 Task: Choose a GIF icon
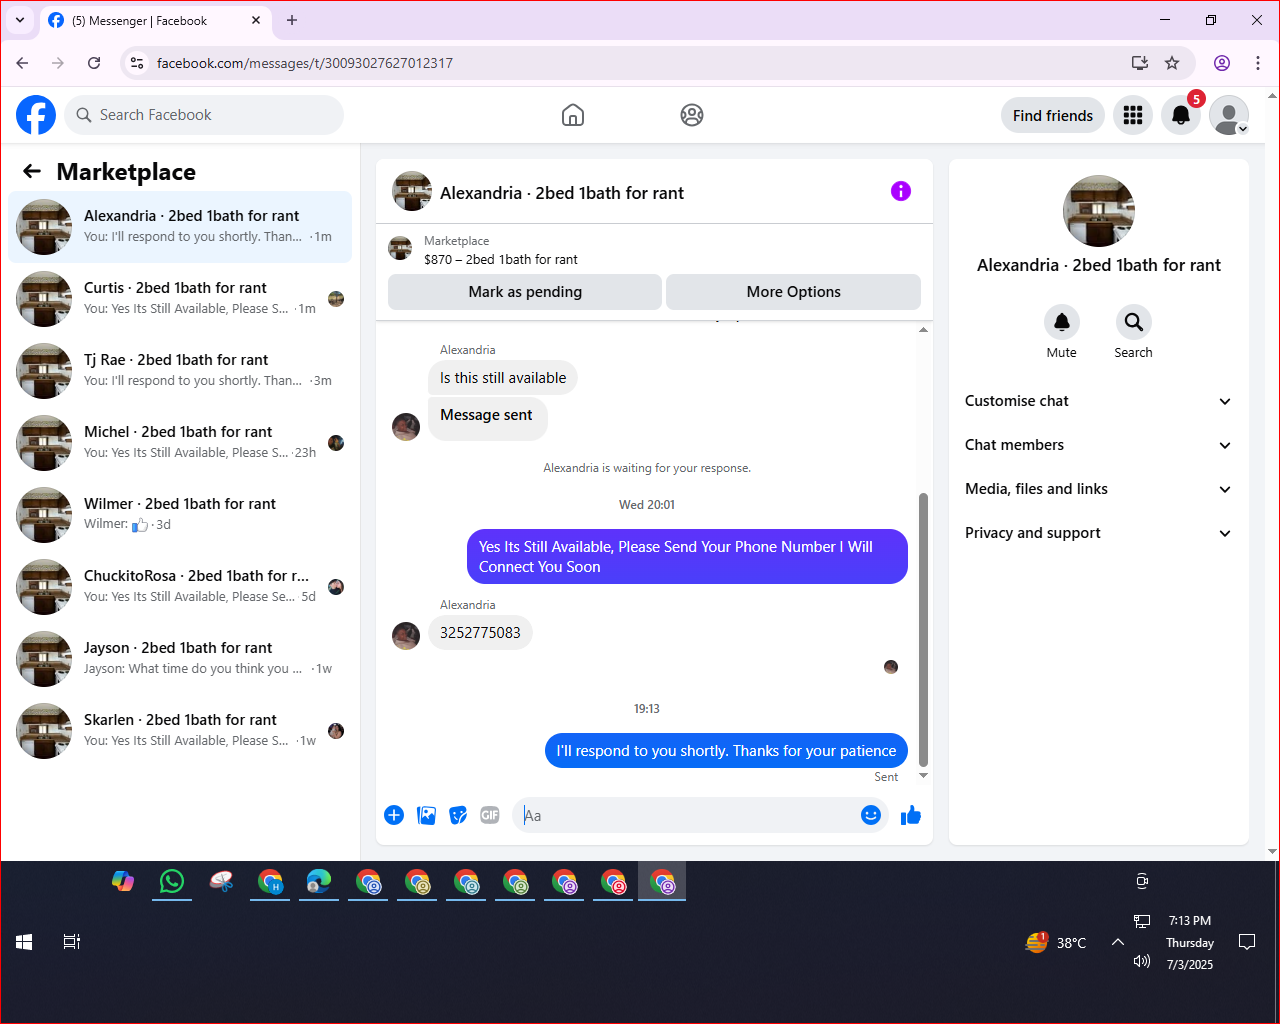[x=490, y=815]
